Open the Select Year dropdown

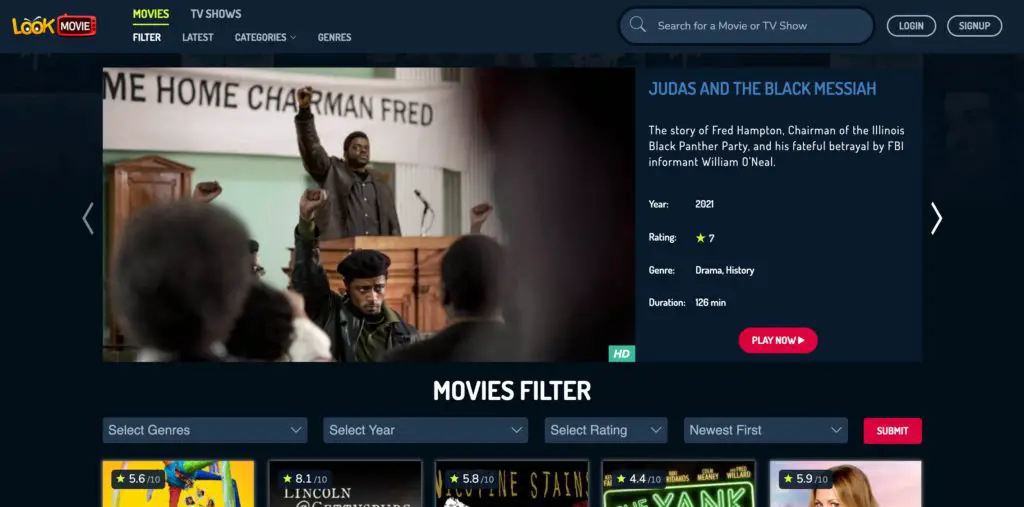(425, 430)
